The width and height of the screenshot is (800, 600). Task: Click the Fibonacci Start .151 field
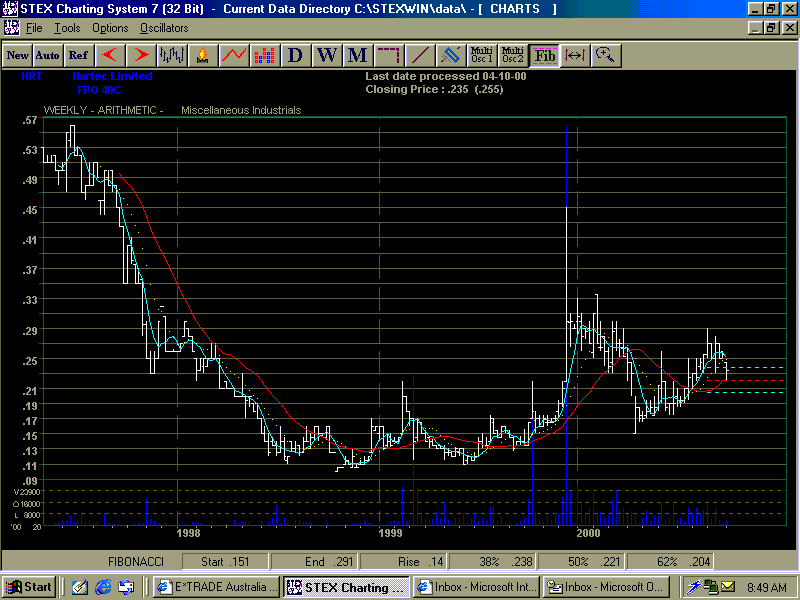click(225, 562)
